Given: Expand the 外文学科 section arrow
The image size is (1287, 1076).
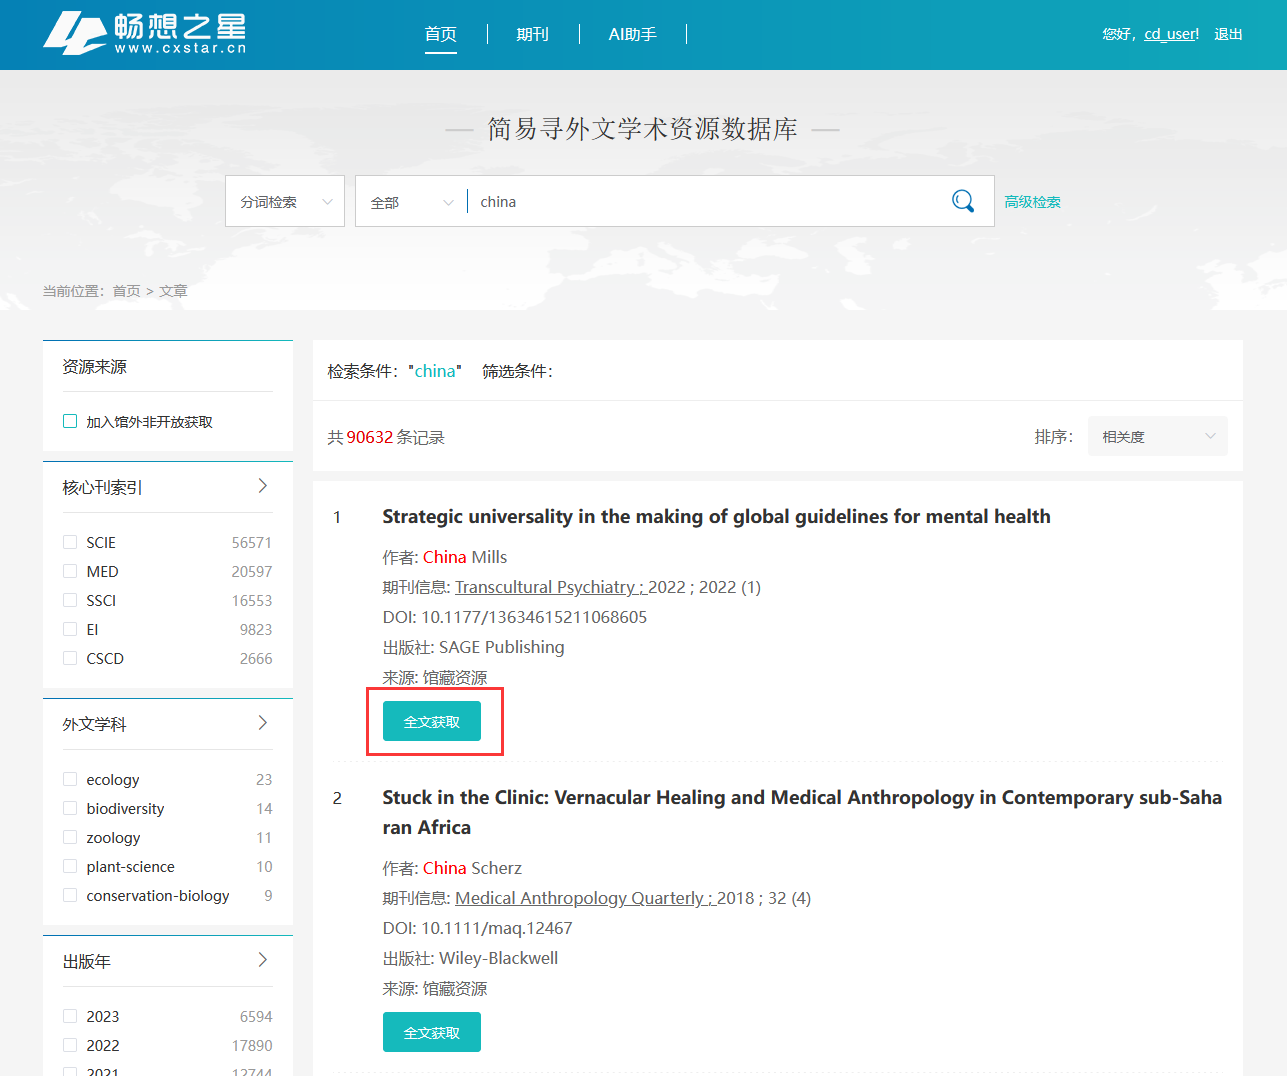Looking at the screenshot, I should click(263, 723).
